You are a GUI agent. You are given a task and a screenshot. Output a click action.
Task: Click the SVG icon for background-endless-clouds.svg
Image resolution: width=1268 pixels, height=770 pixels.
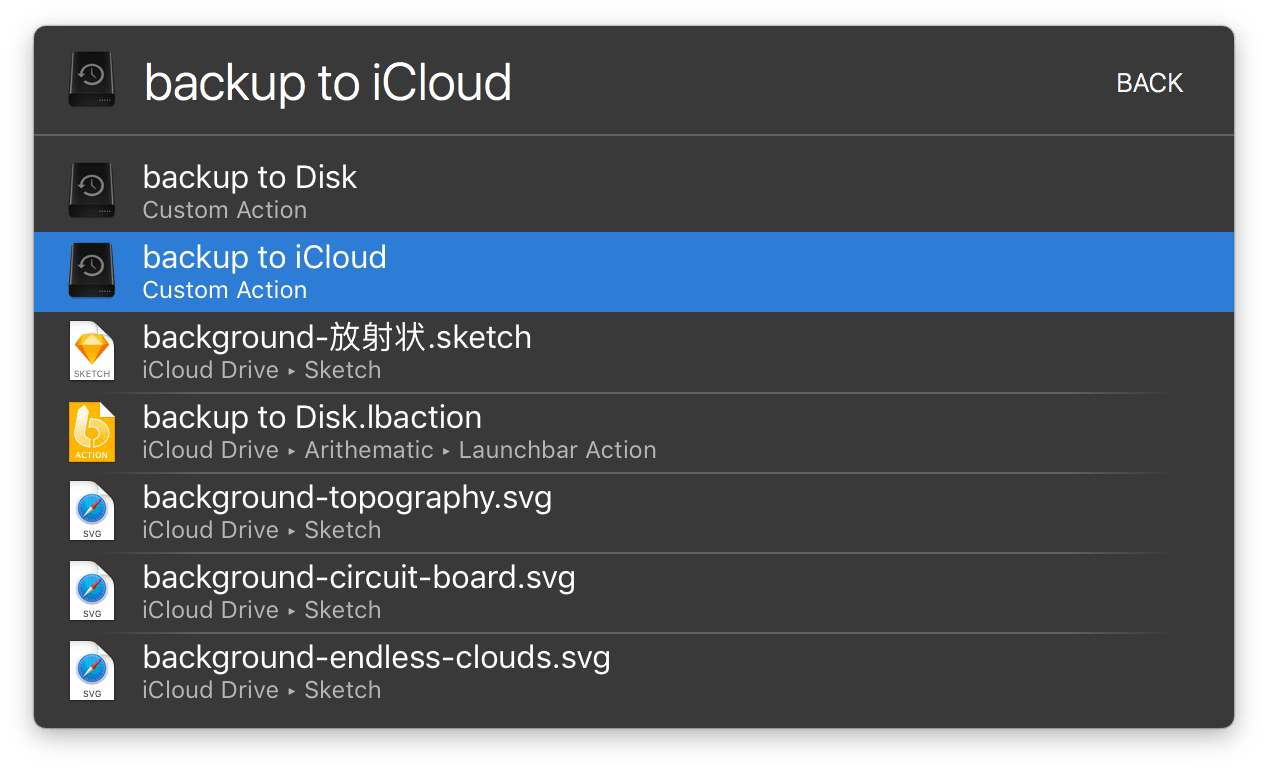coord(91,671)
